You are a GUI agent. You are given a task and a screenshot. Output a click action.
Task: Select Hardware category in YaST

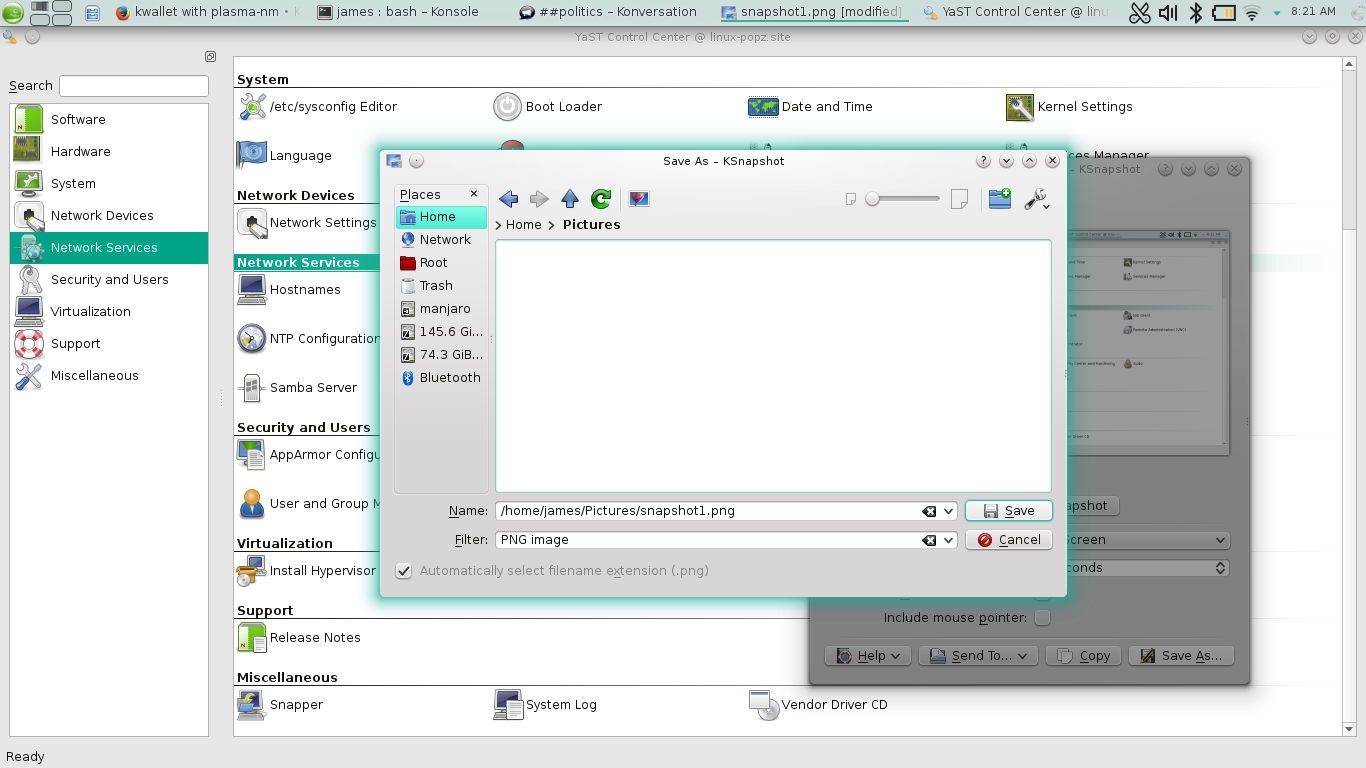click(109, 152)
